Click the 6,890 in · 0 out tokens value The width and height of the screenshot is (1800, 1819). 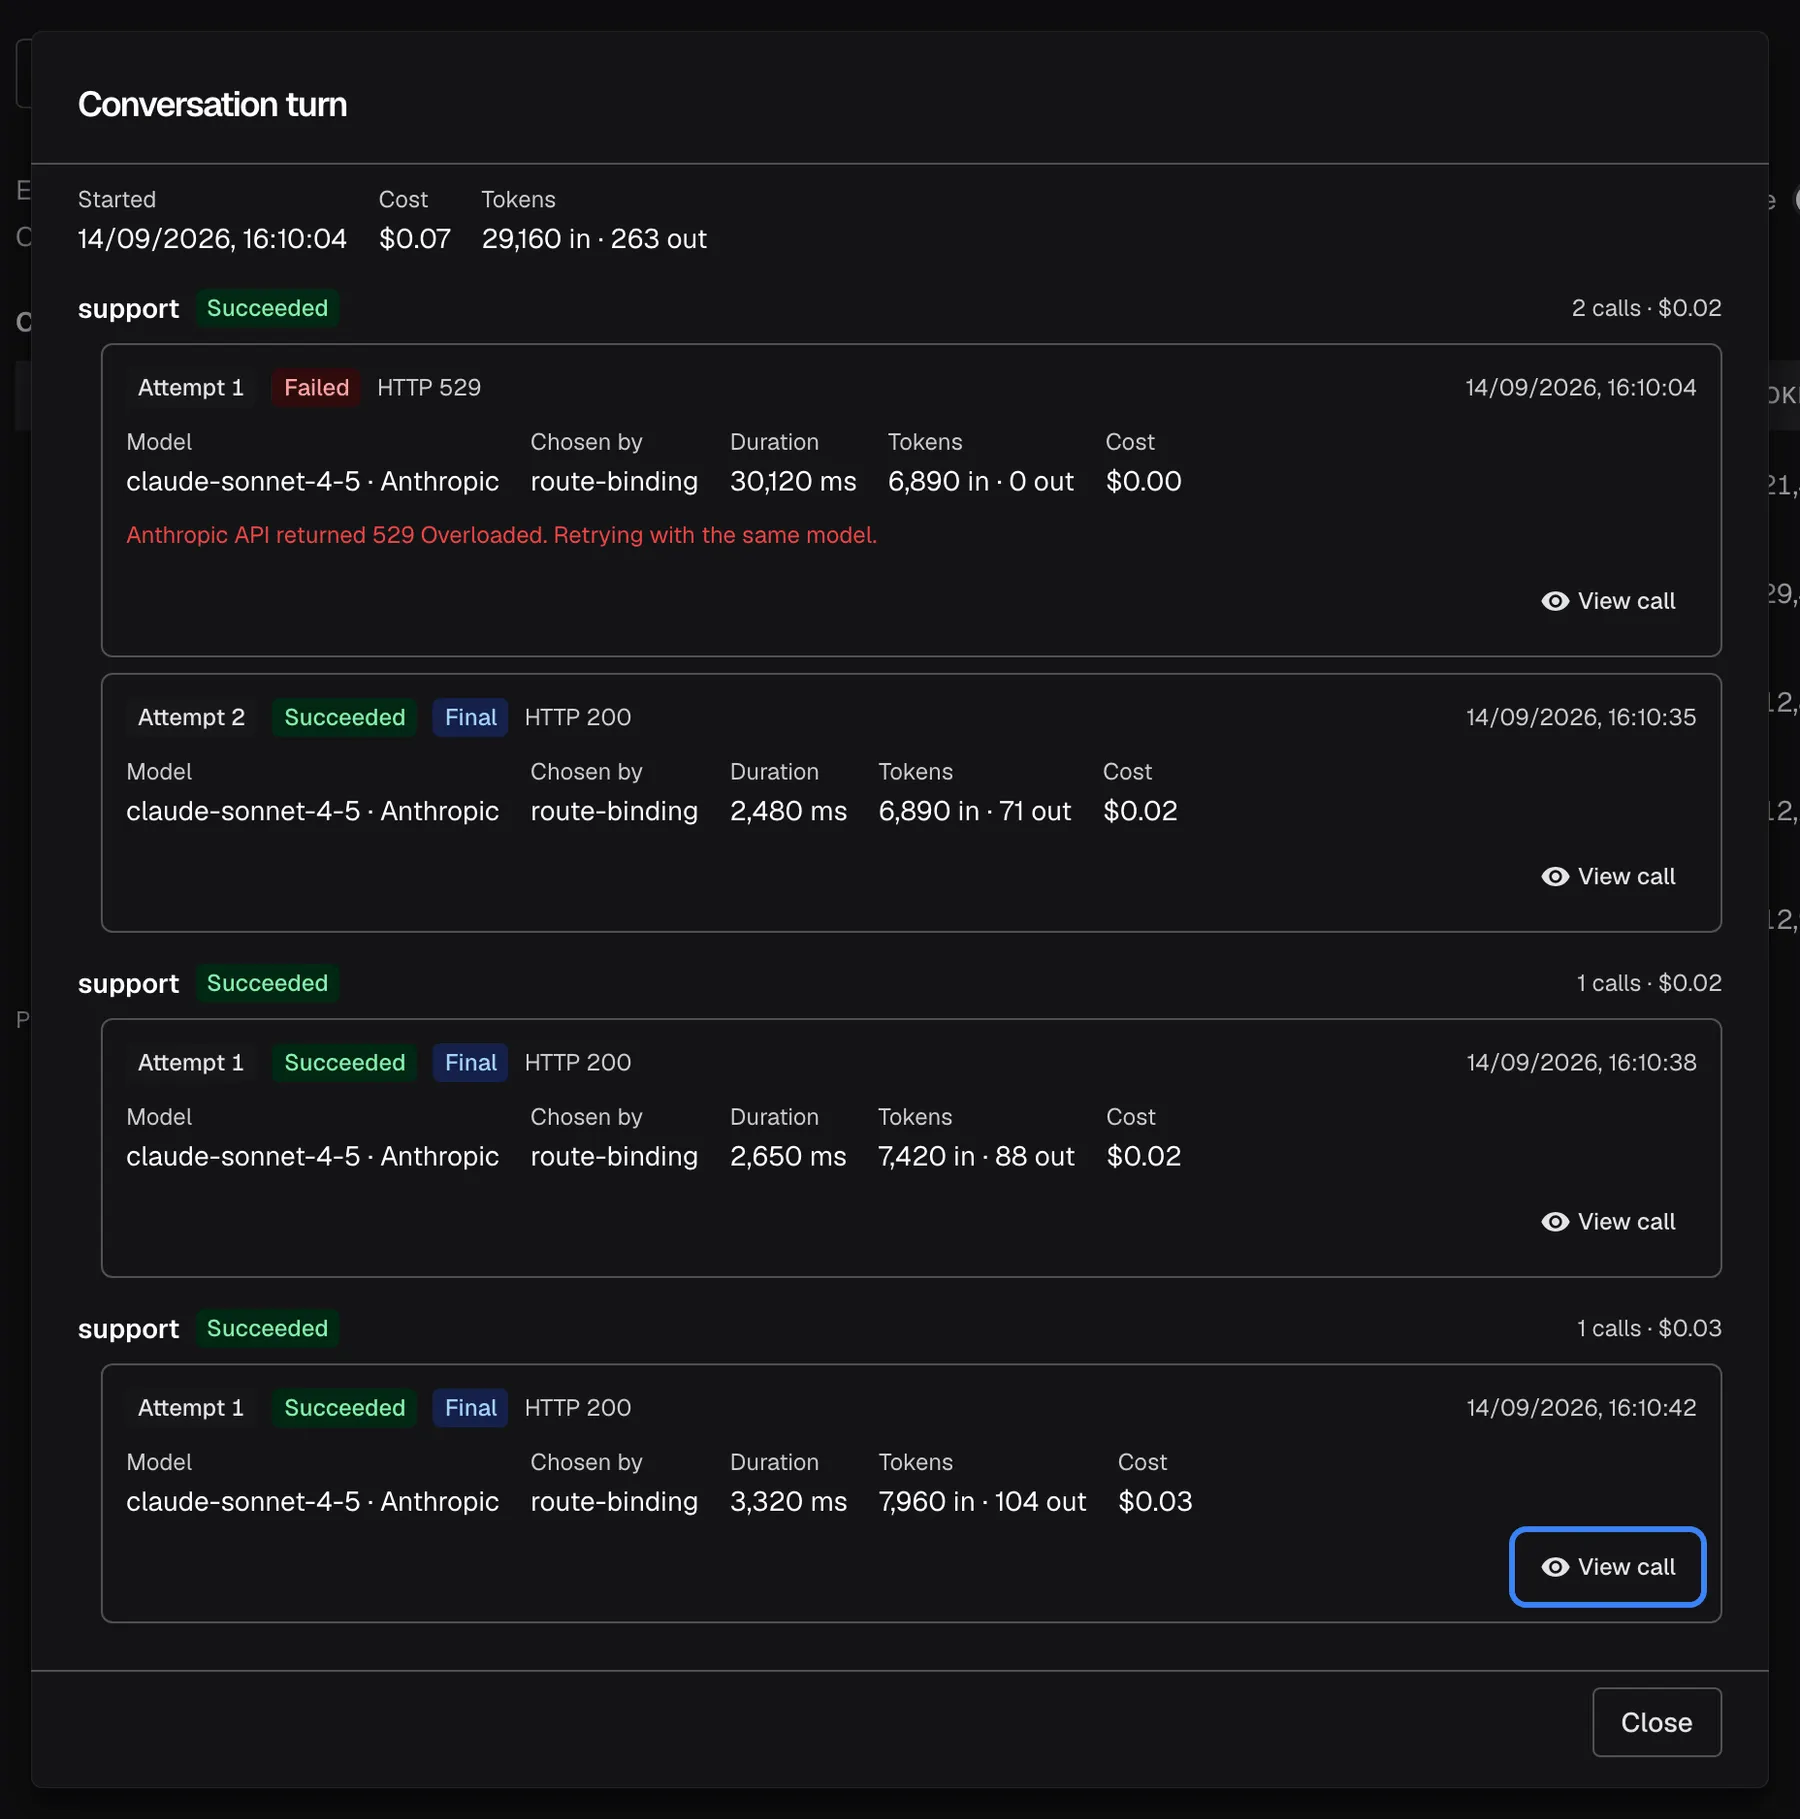click(x=981, y=481)
